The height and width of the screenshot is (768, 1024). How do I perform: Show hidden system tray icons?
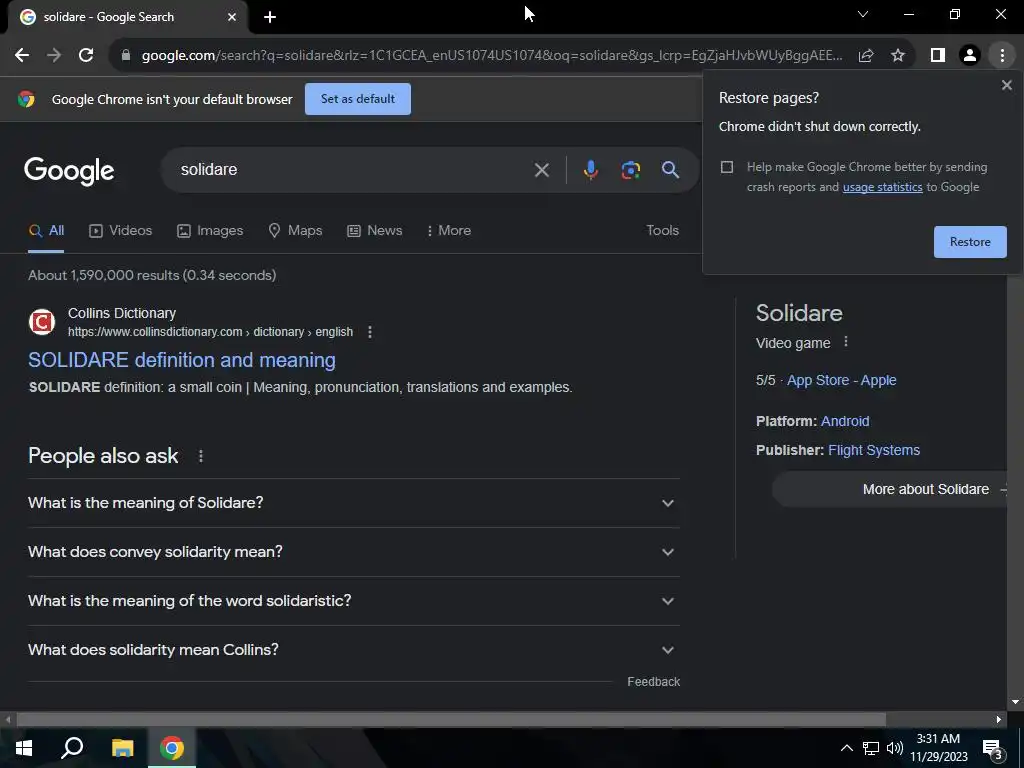pos(846,748)
